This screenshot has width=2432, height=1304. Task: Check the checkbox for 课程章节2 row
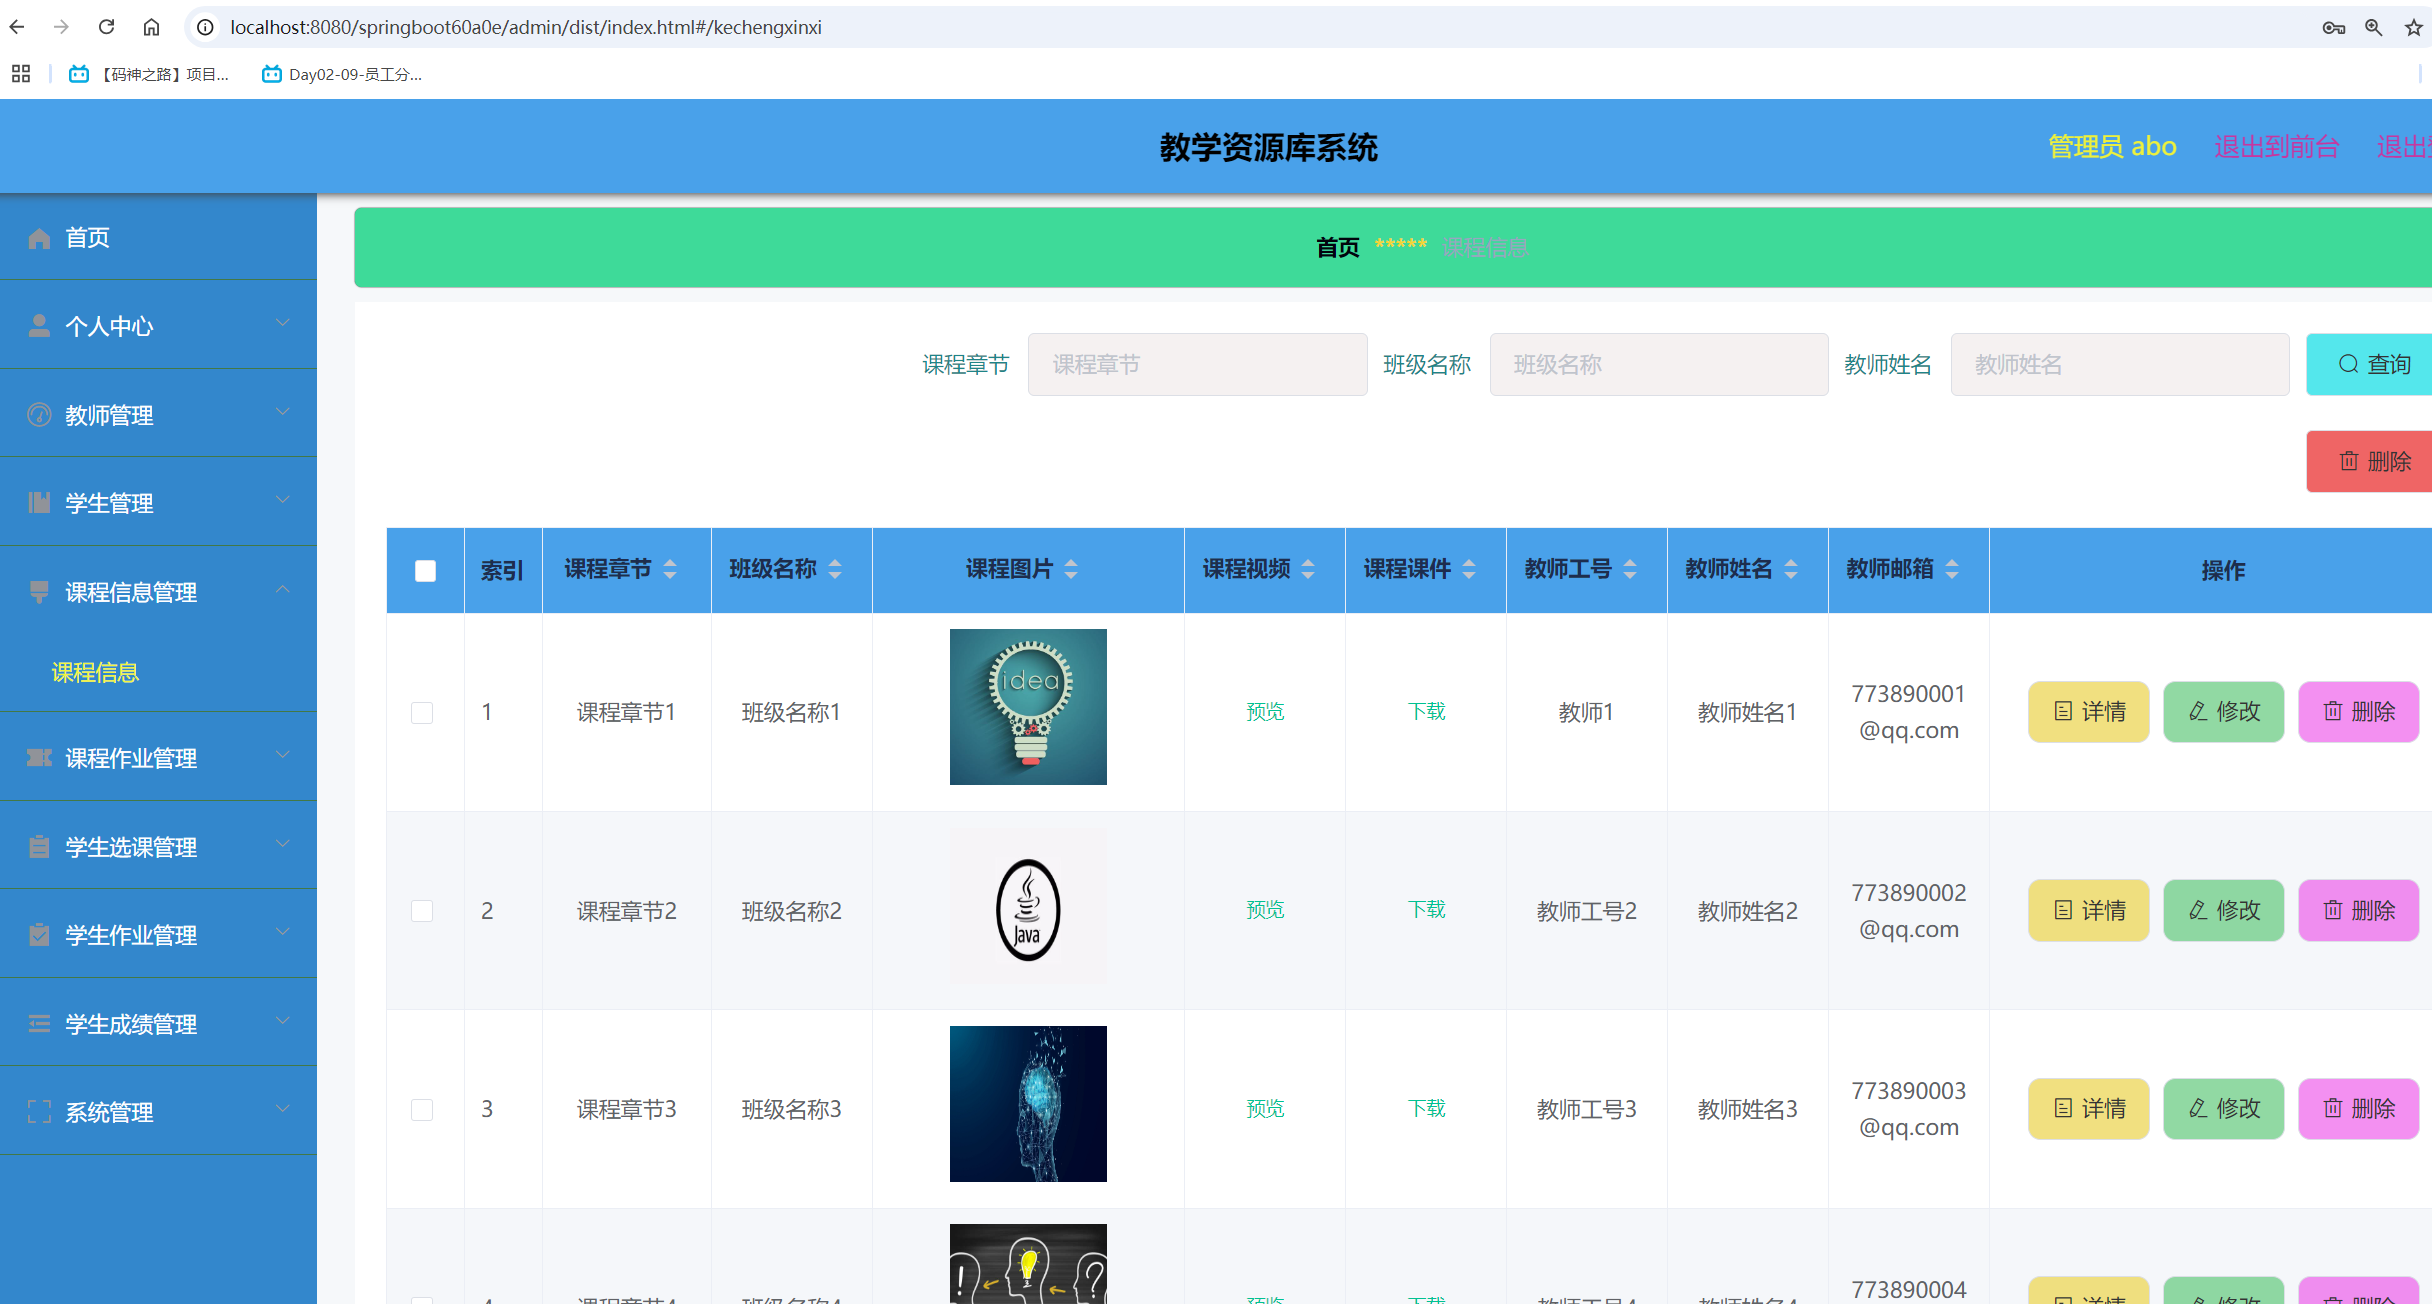pyautogui.click(x=423, y=910)
